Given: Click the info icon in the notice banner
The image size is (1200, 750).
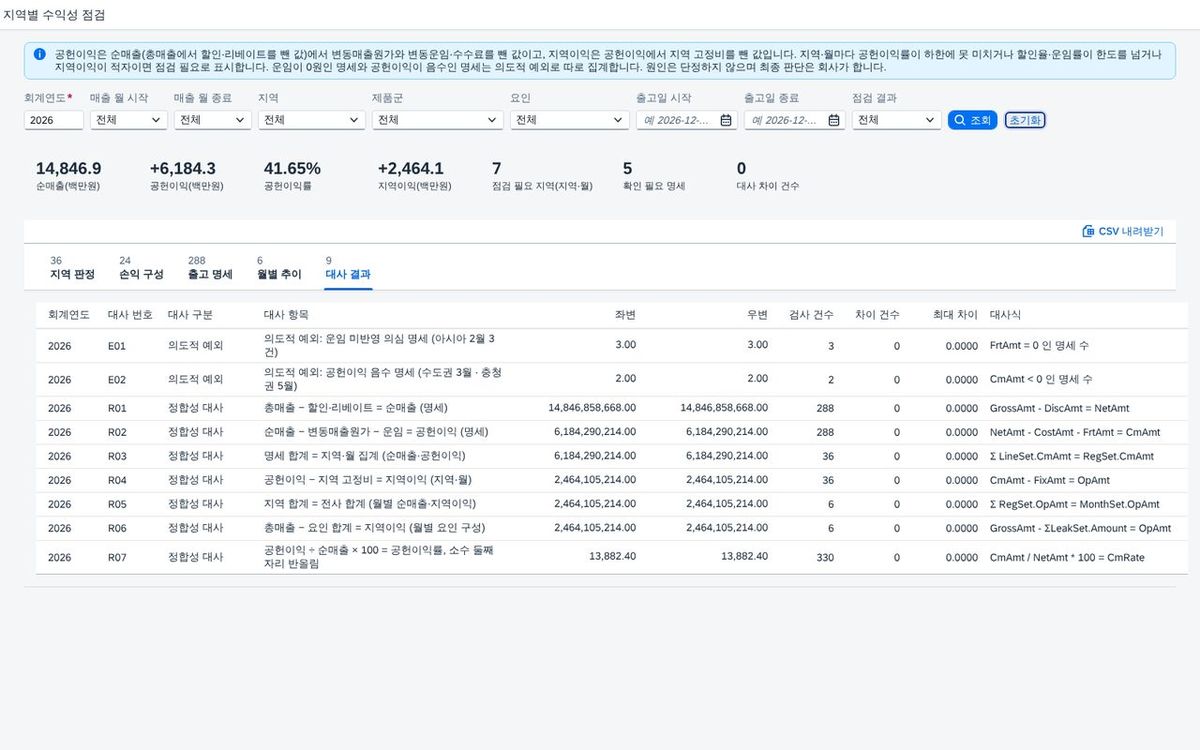Looking at the screenshot, I should 39,54.
